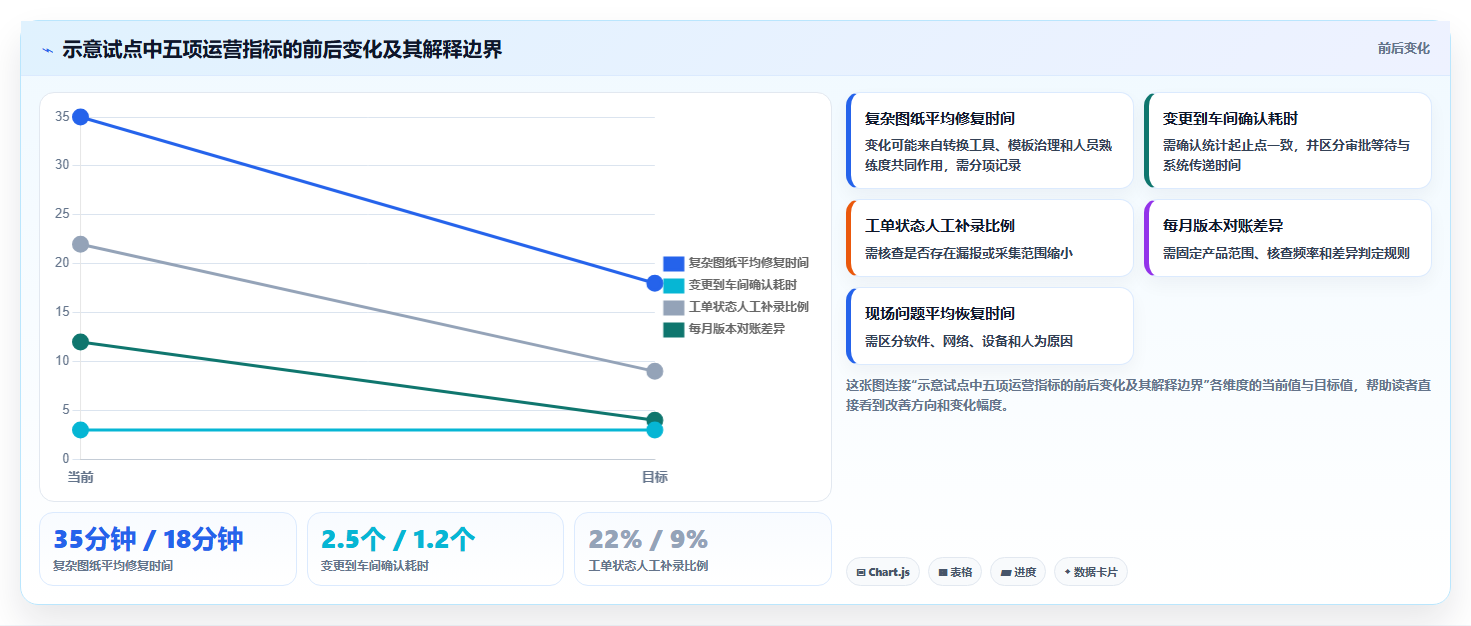Image resolution: width=1471 pixels, height=626 pixels.
Task: Select the header title 示意试点中五项运营指标的前后变化及其解释边界
Action: coord(282,49)
